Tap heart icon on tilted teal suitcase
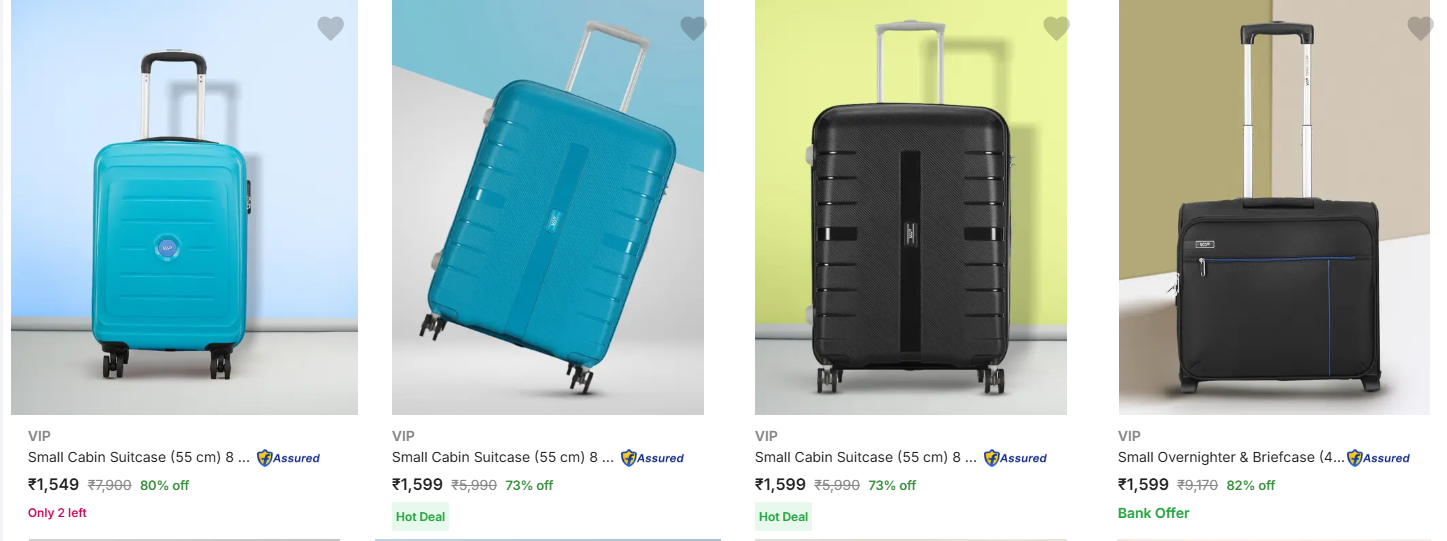Screen dimensions: 1447x541 (693, 29)
